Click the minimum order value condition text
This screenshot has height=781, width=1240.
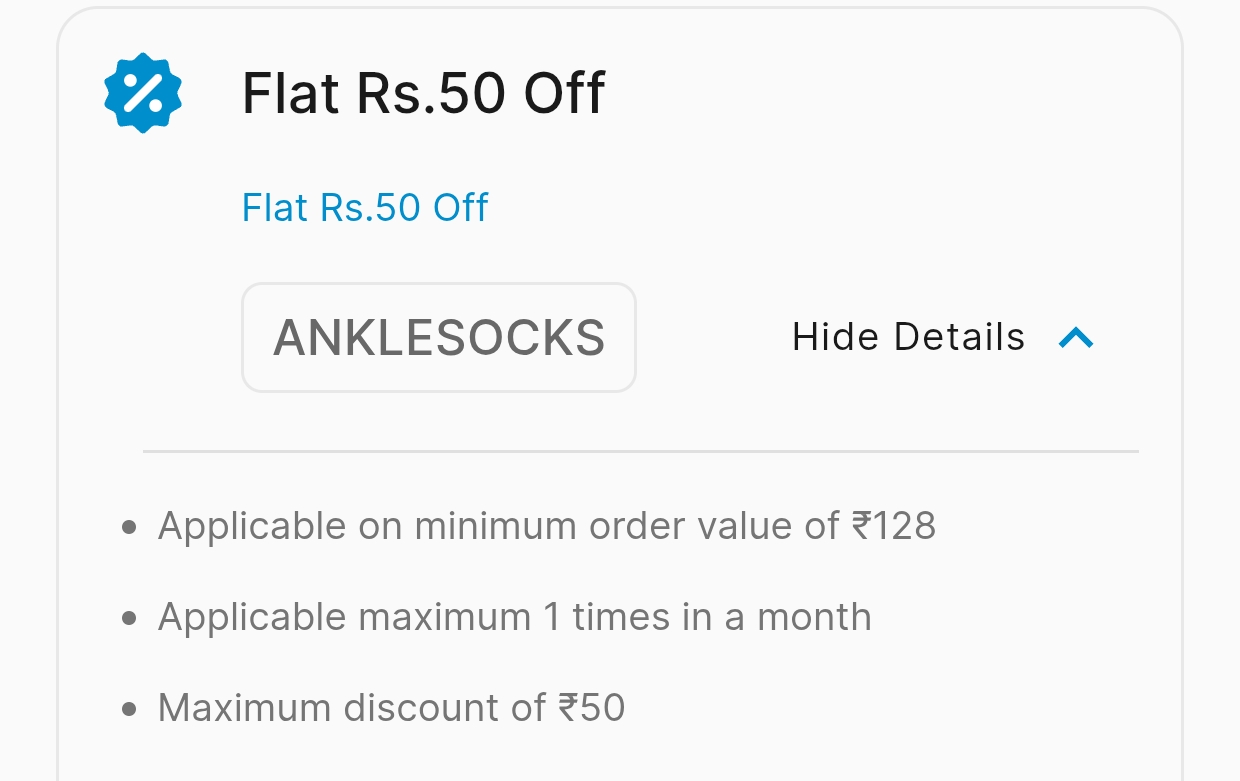(x=546, y=526)
